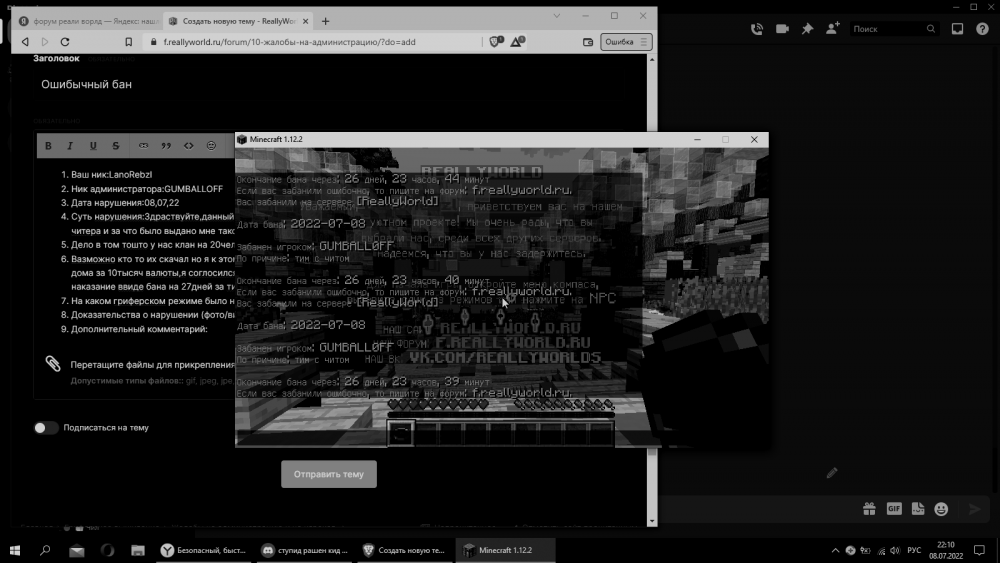Apply bold formatting in editor
Viewport: 1000px width, 563px height.
tap(48, 146)
